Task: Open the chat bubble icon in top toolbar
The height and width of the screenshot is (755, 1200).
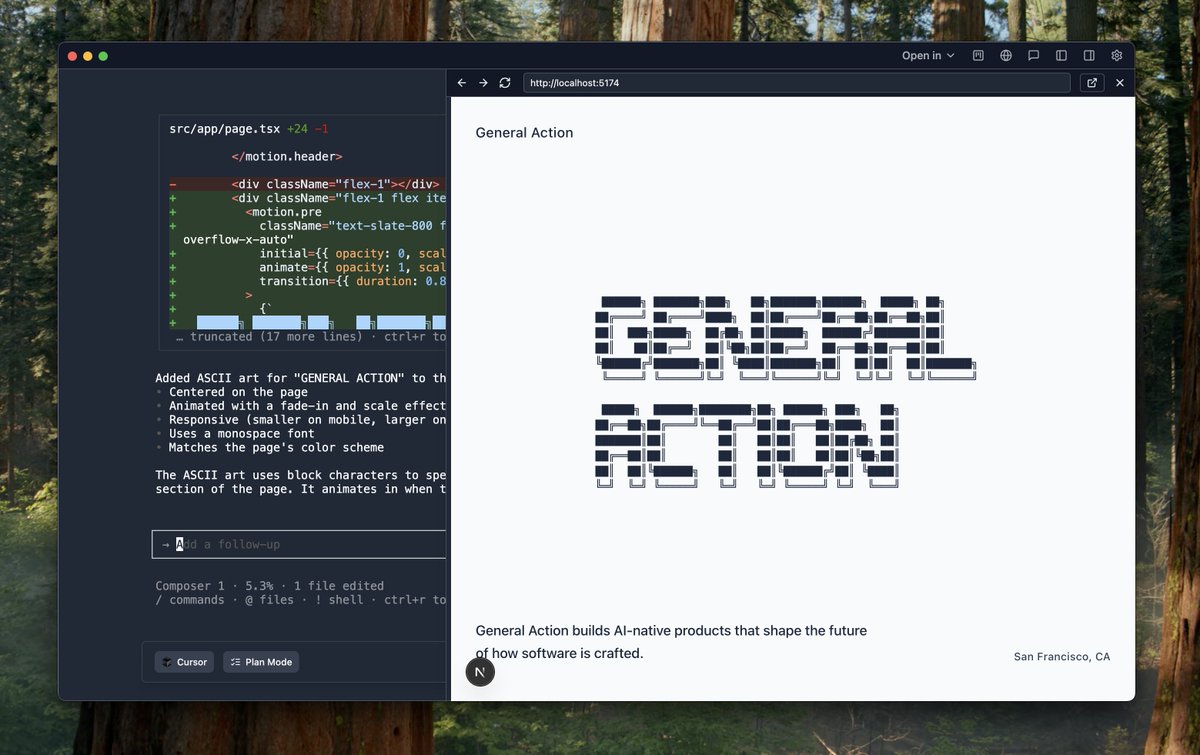Action: coord(1034,56)
